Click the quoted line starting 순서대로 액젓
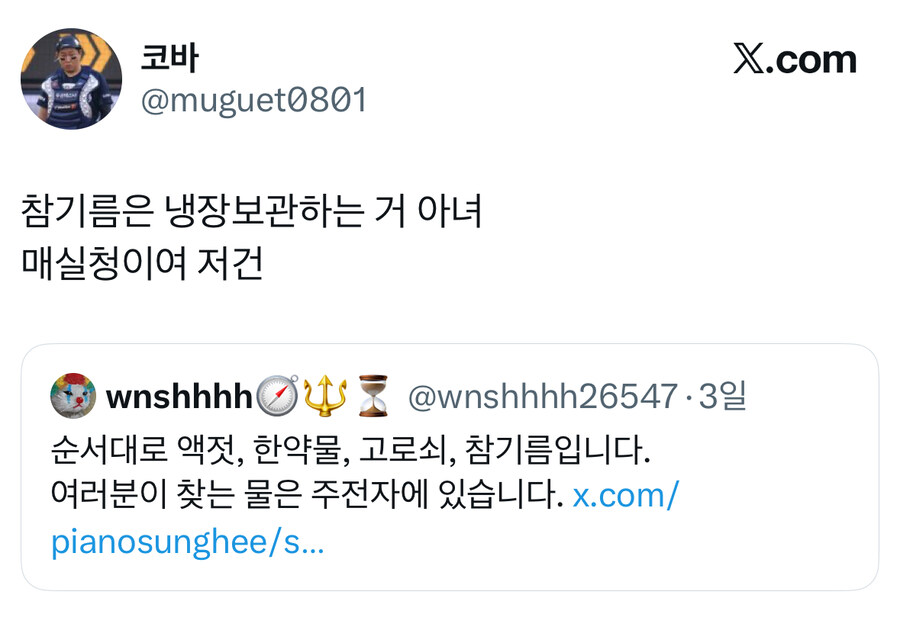Screen dimensions: 900x627 [x=350, y=449]
